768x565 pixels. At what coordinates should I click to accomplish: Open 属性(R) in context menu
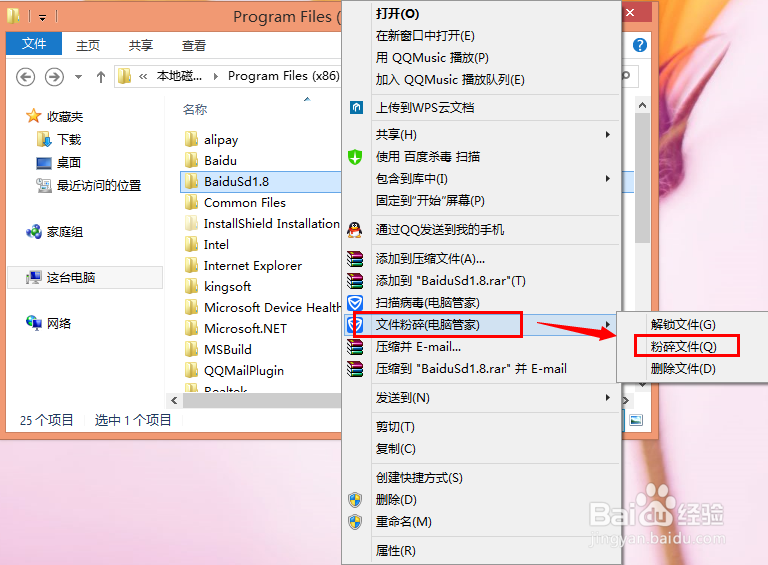(x=395, y=551)
